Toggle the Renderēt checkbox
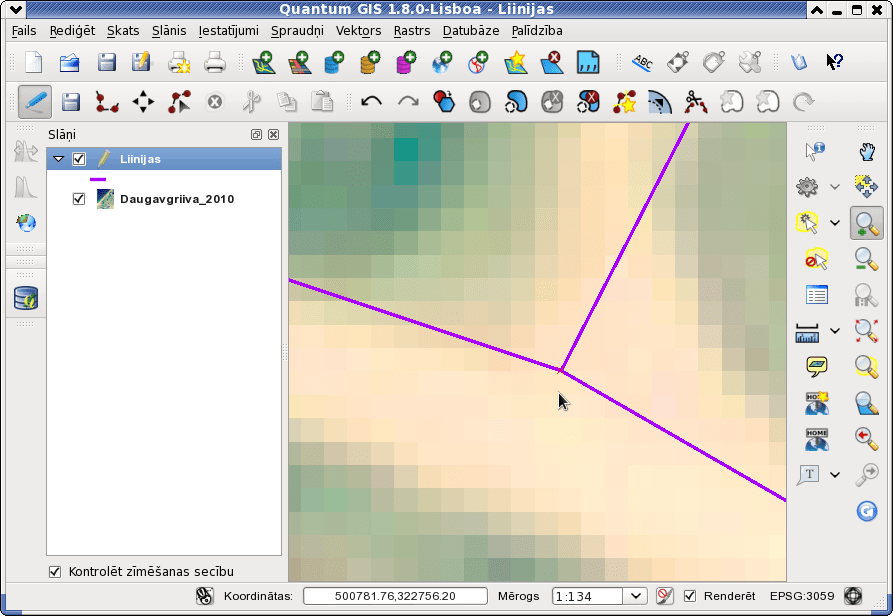Image resolution: width=893 pixels, height=616 pixels. coord(690,596)
